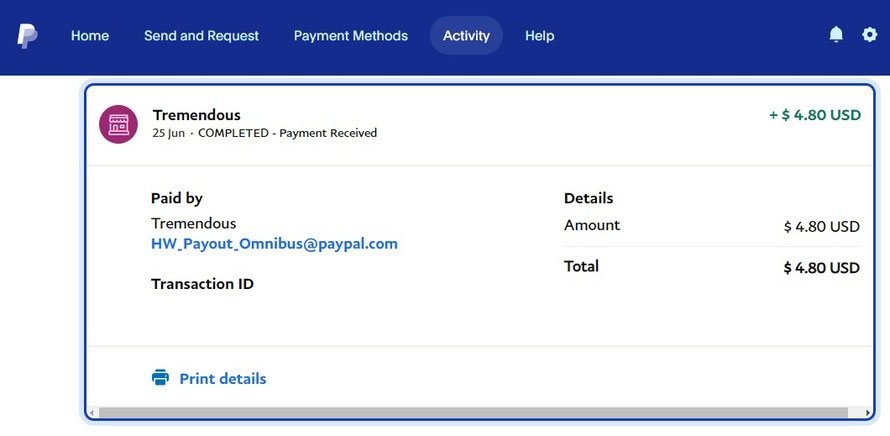The width and height of the screenshot is (890, 436).
Task: Click the printer icon
Action: click(x=161, y=378)
